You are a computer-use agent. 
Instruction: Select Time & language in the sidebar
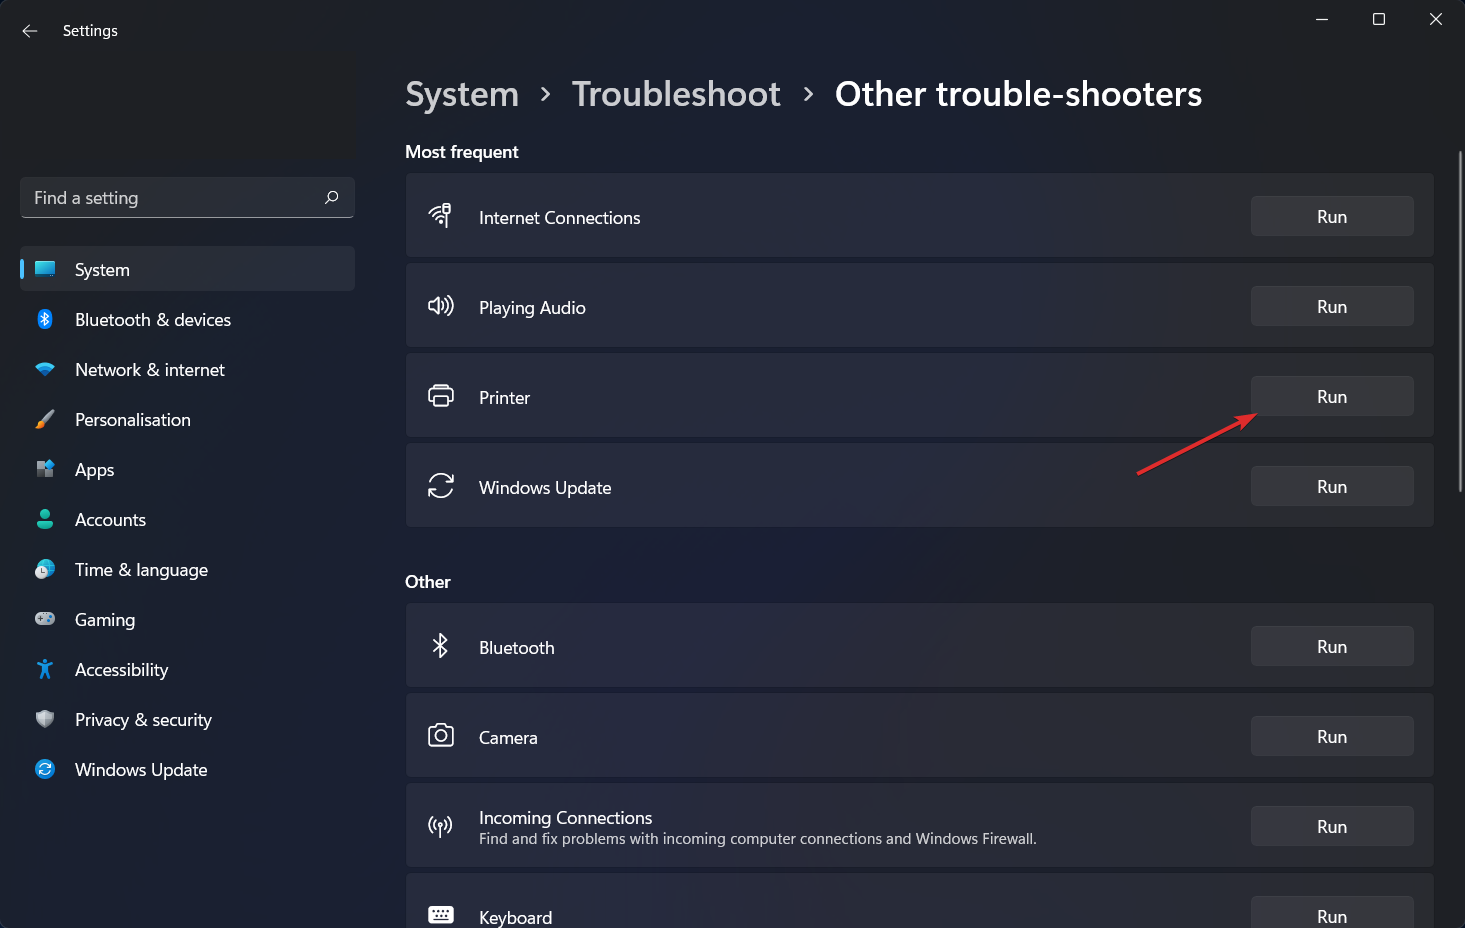tap(187, 569)
